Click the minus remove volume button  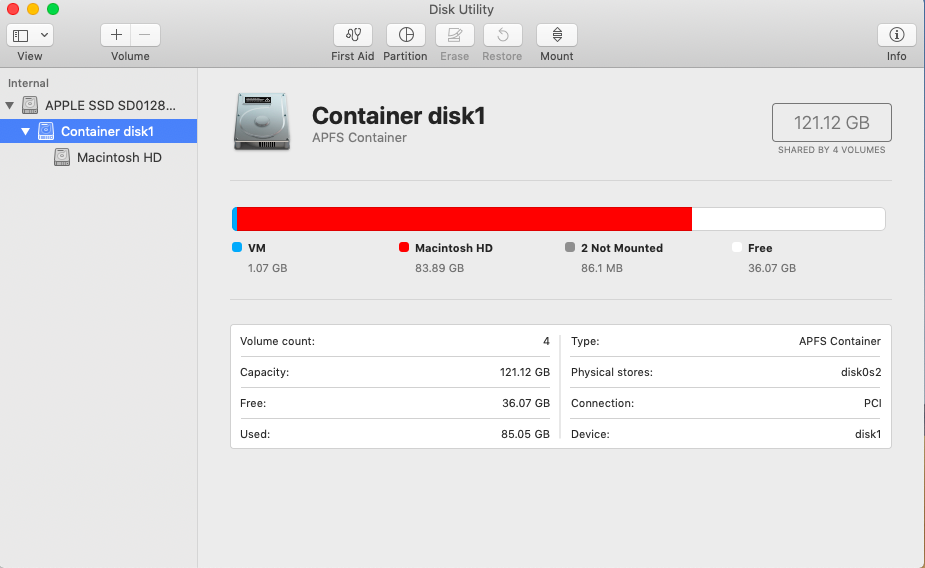coord(145,35)
